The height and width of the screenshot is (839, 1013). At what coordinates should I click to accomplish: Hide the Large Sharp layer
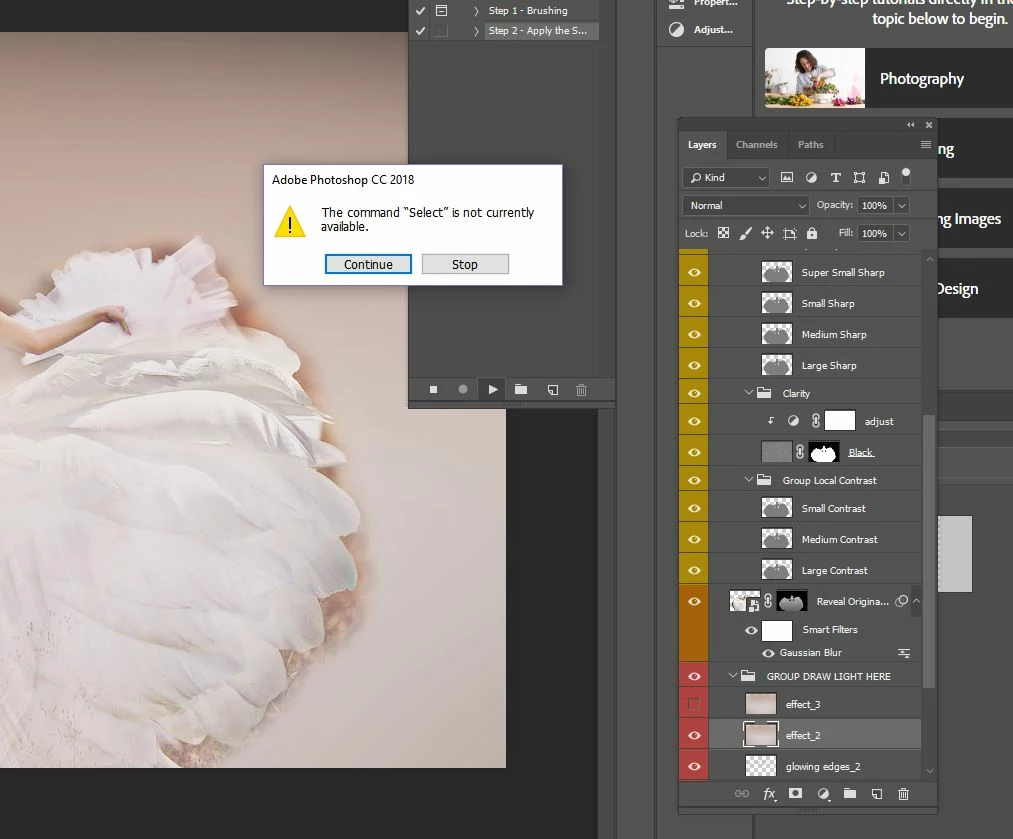pos(694,366)
